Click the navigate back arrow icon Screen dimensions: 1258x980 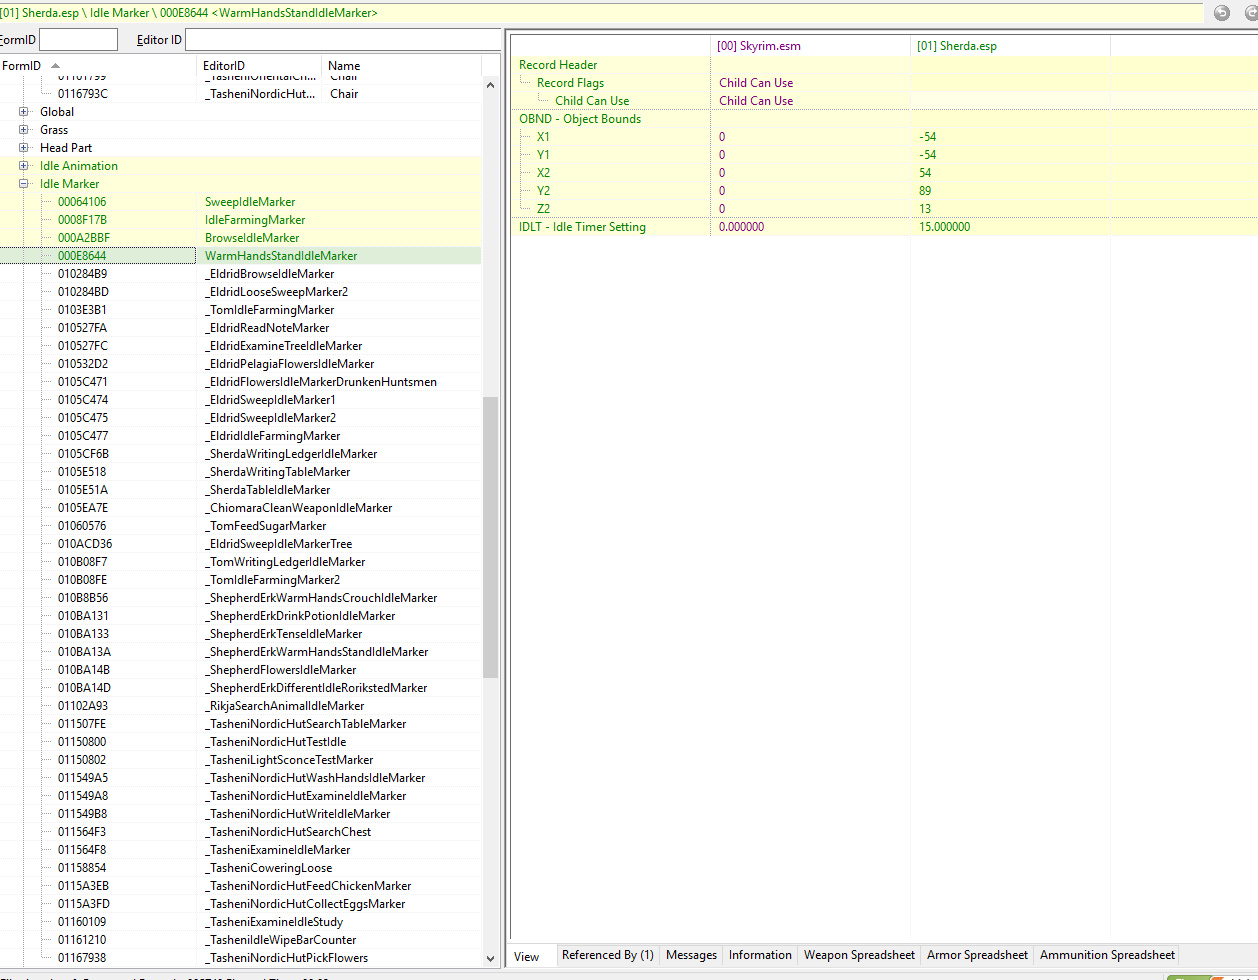[1221, 13]
